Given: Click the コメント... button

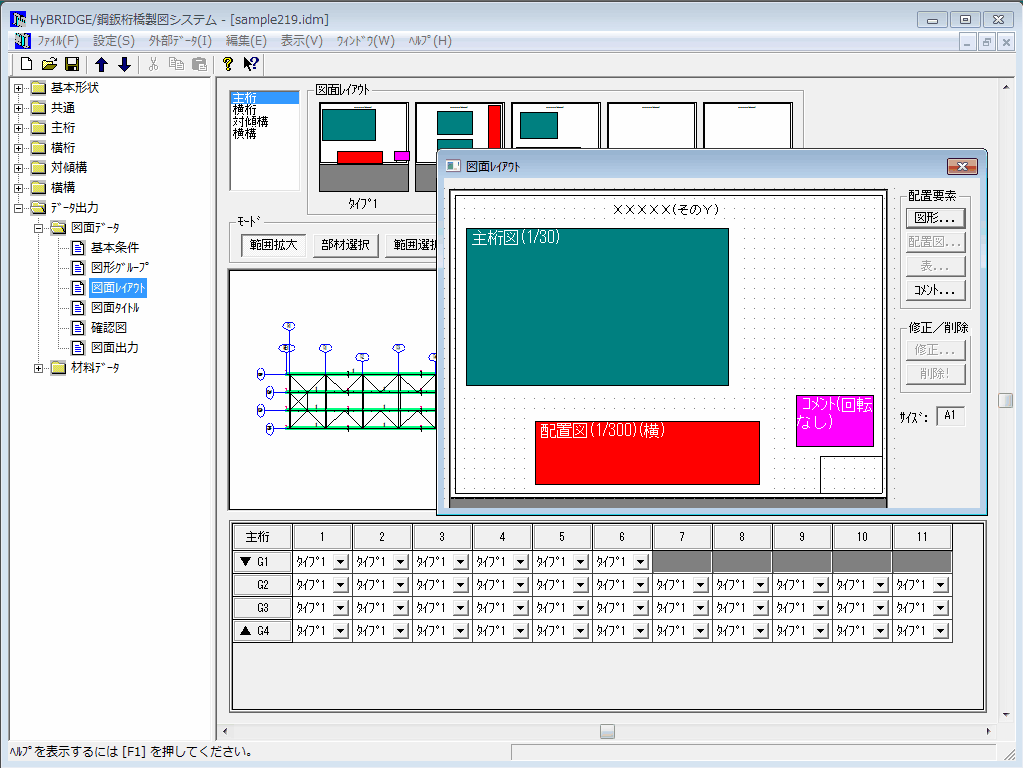Looking at the screenshot, I should [935, 291].
